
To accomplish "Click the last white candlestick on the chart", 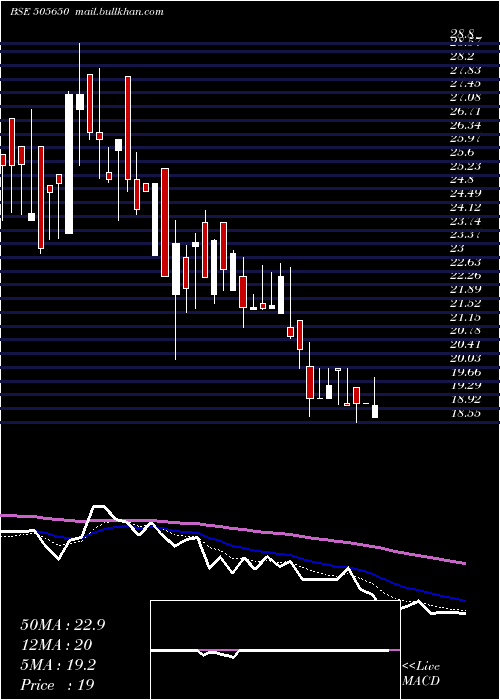I will [375, 411].
